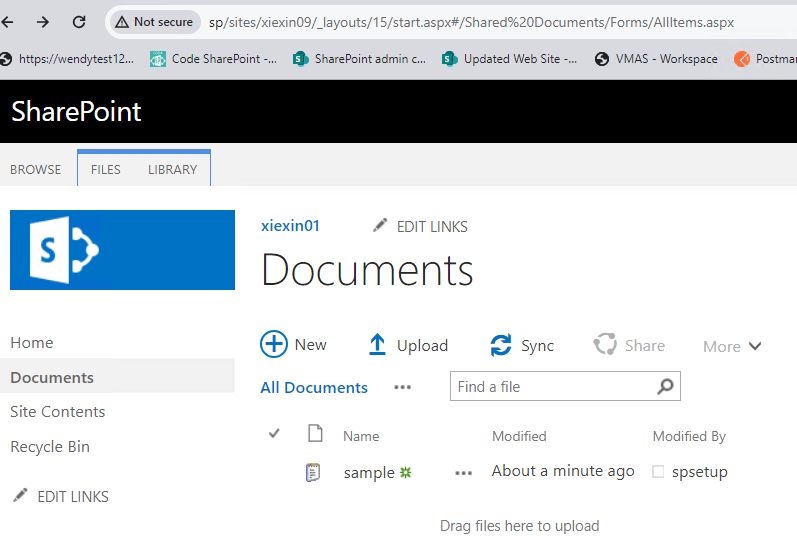Viewport: 797px width, 547px height.
Task: Go back in browser history
Action: pos(8,22)
